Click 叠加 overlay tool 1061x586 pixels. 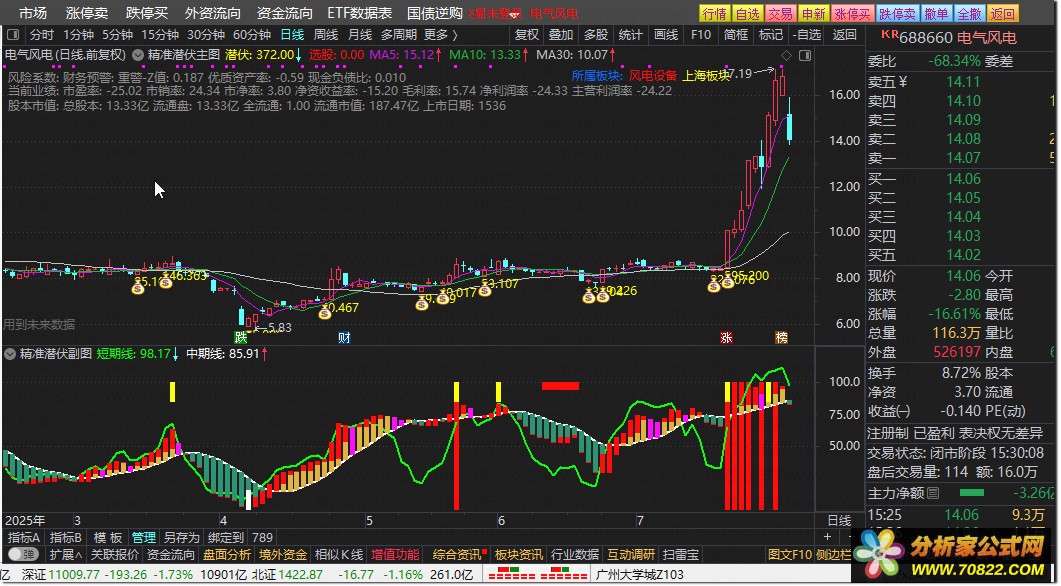pyautogui.click(x=561, y=35)
